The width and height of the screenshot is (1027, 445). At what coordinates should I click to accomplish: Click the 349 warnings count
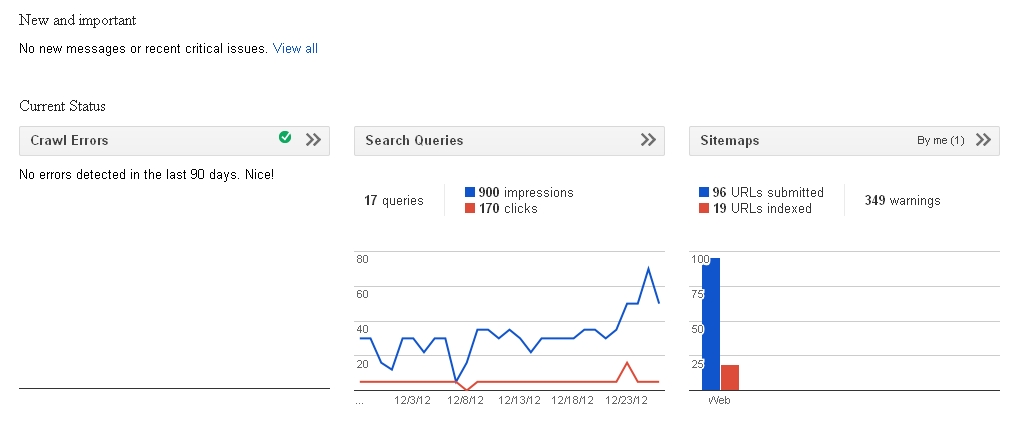coord(902,200)
